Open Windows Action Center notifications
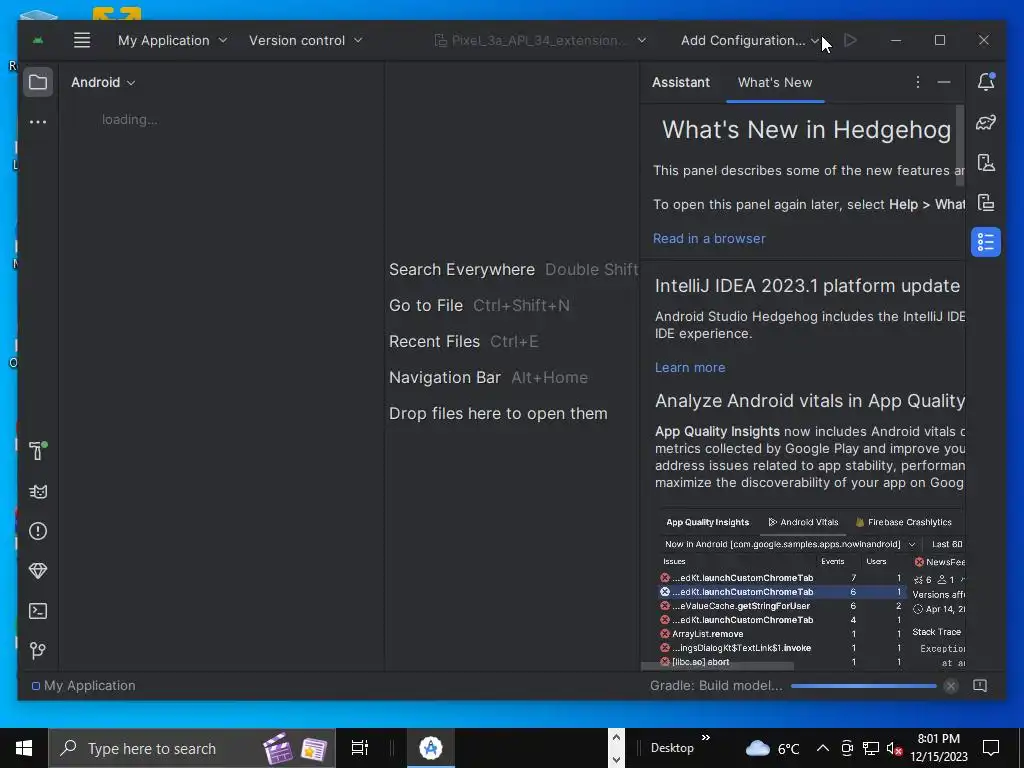1024x768 pixels. (x=991, y=748)
